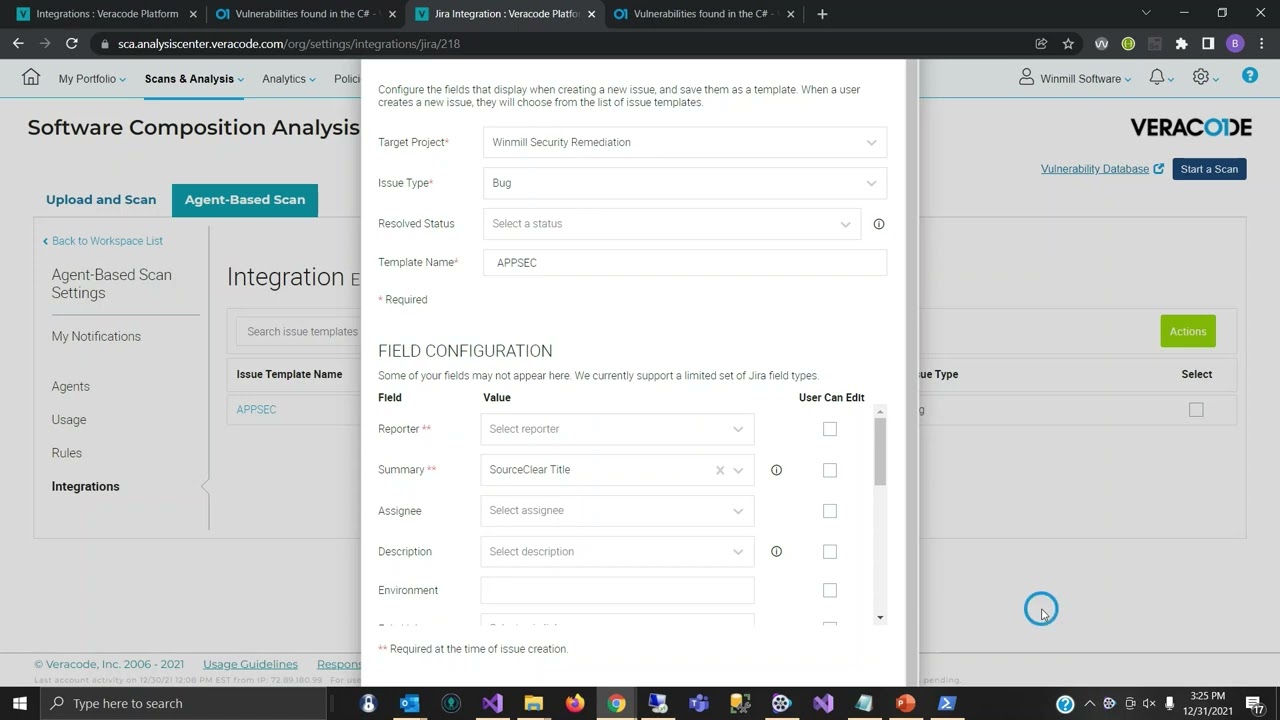Go back in browser history

click(18, 44)
